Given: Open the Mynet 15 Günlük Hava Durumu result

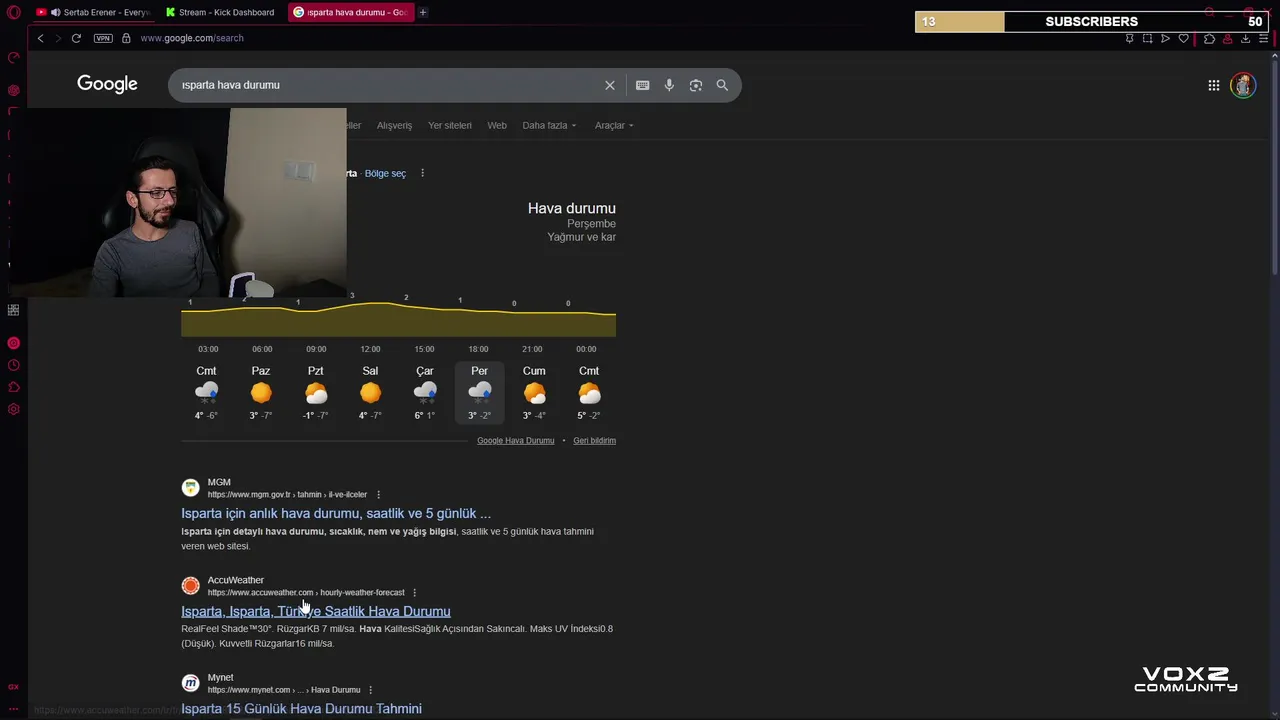Looking at the screenshot, I should tap(301, 708).
